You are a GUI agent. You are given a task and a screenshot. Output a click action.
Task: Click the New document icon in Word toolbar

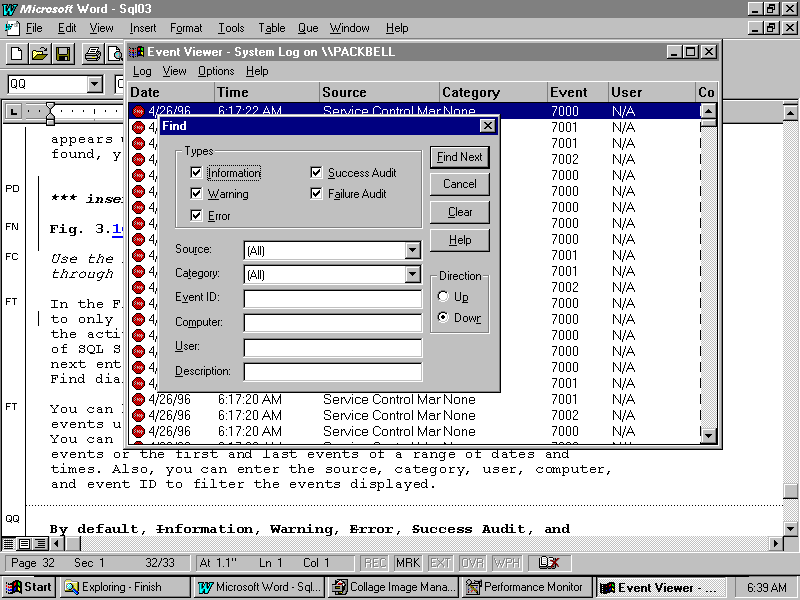pos(17,54)
